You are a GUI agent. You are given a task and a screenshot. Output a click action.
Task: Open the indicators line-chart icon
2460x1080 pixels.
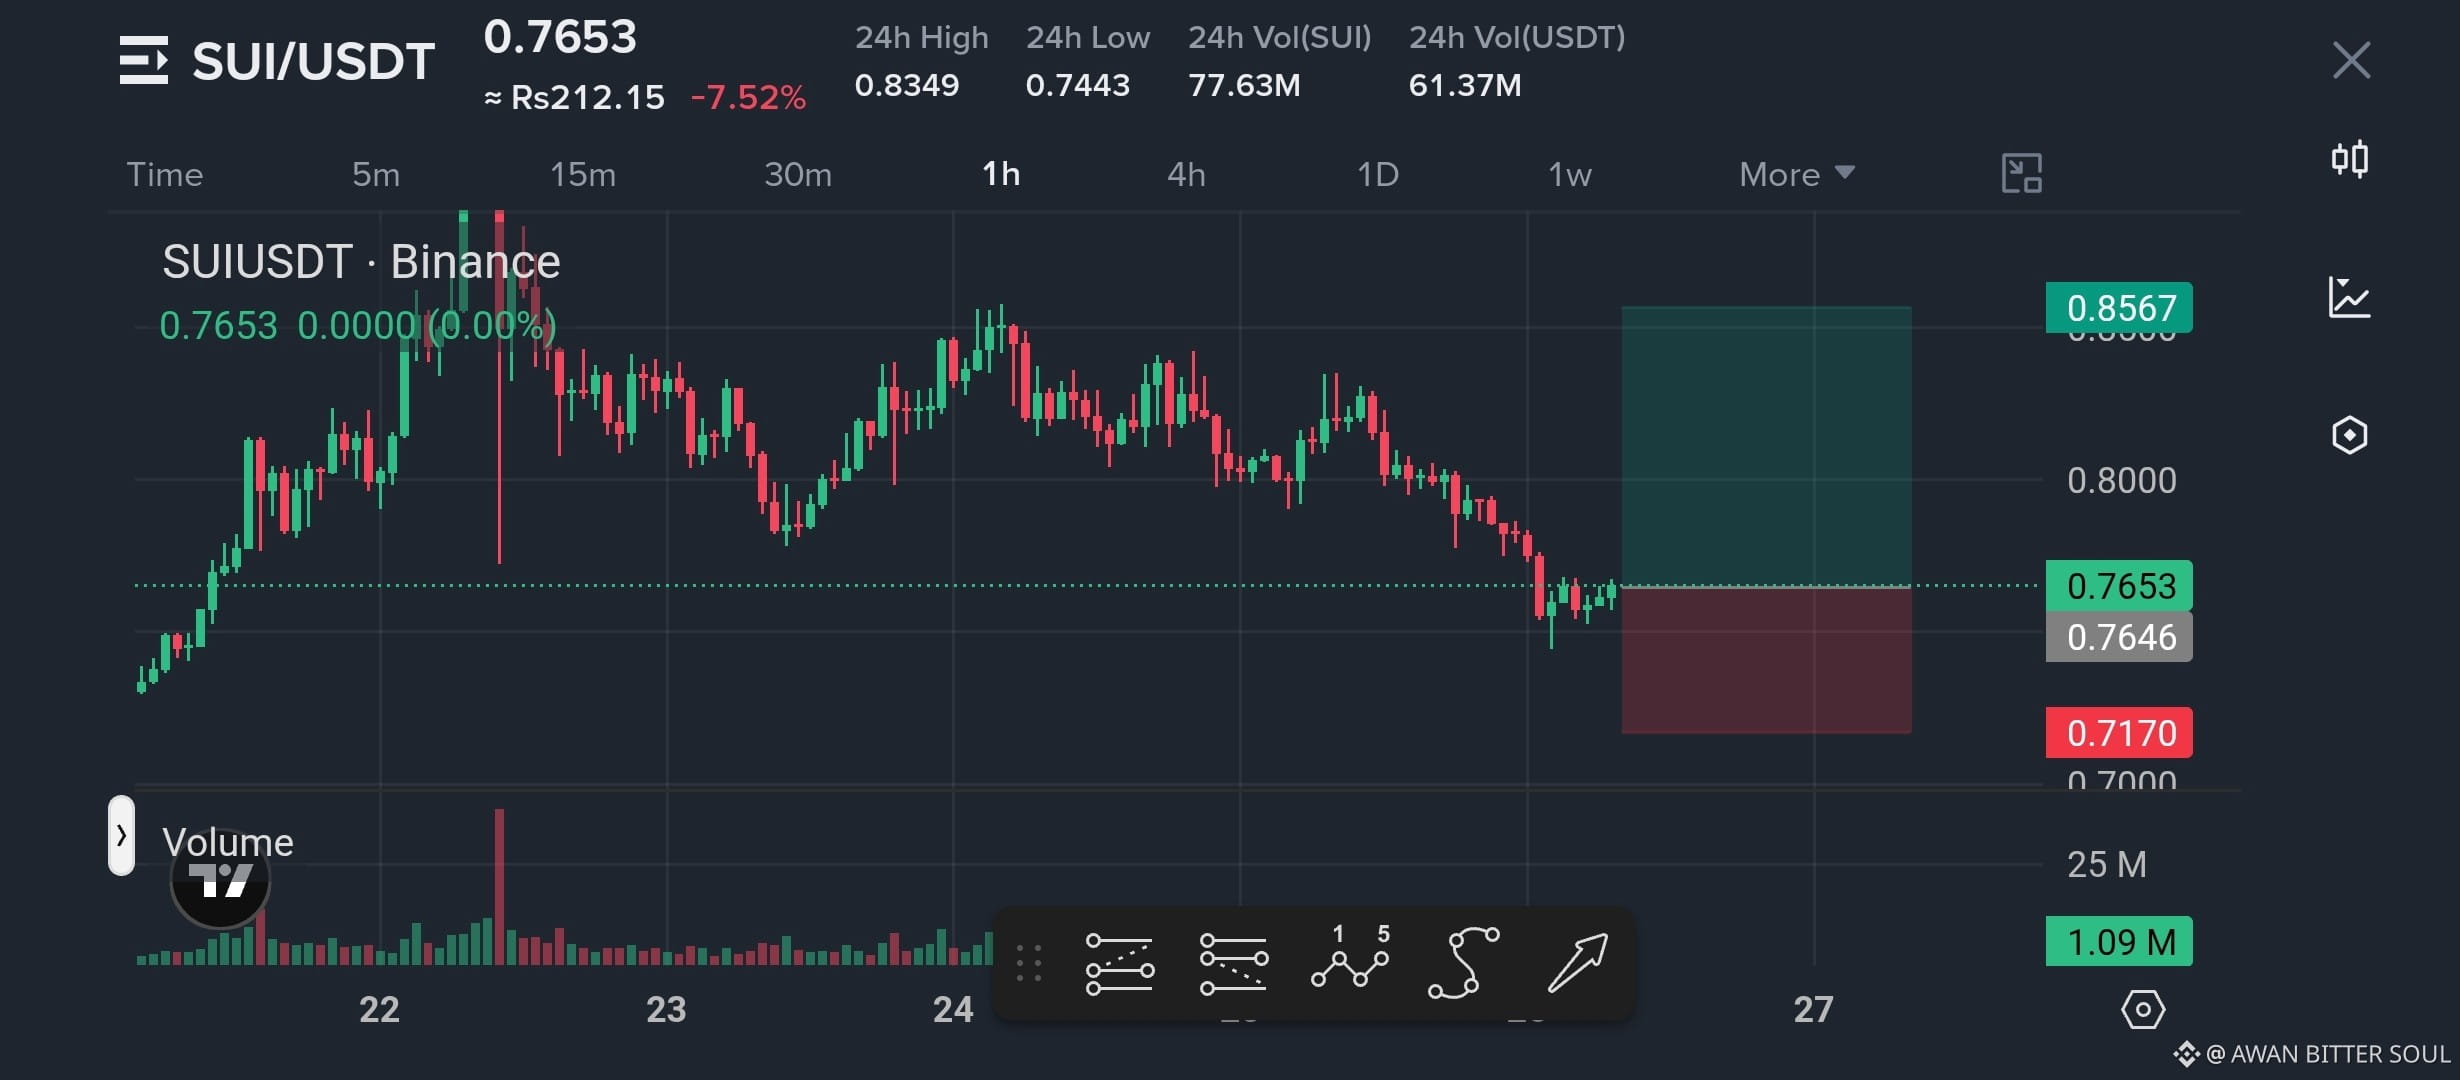pos(2349,297)
